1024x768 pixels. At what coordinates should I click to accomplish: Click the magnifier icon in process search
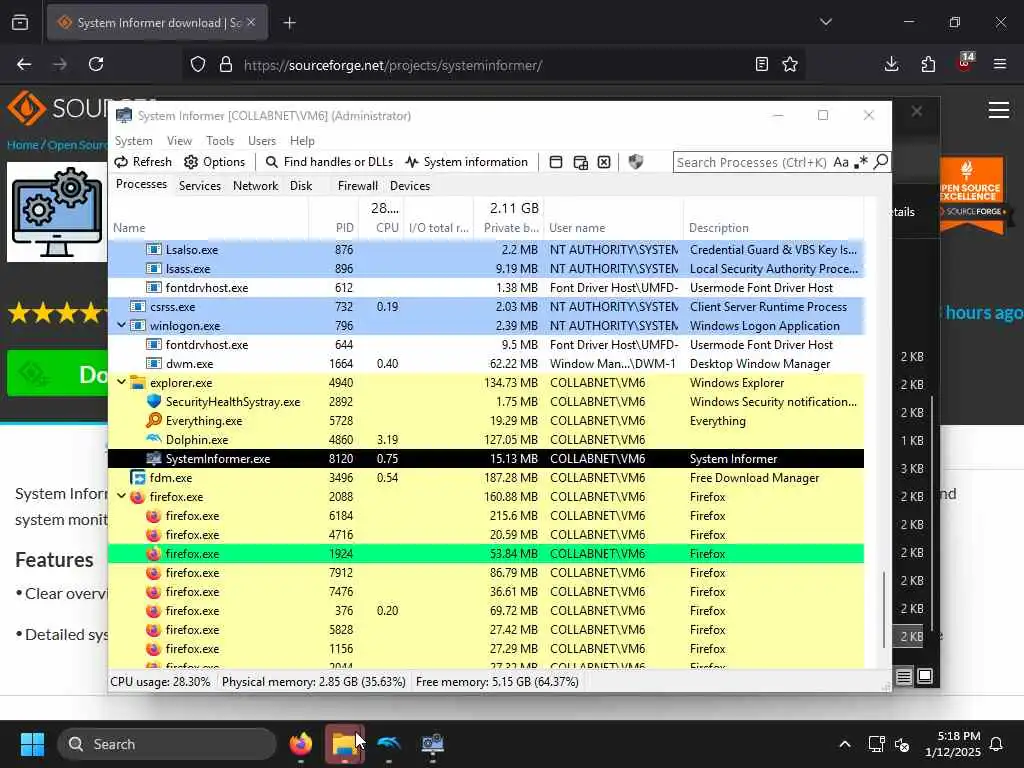(881, 161)
